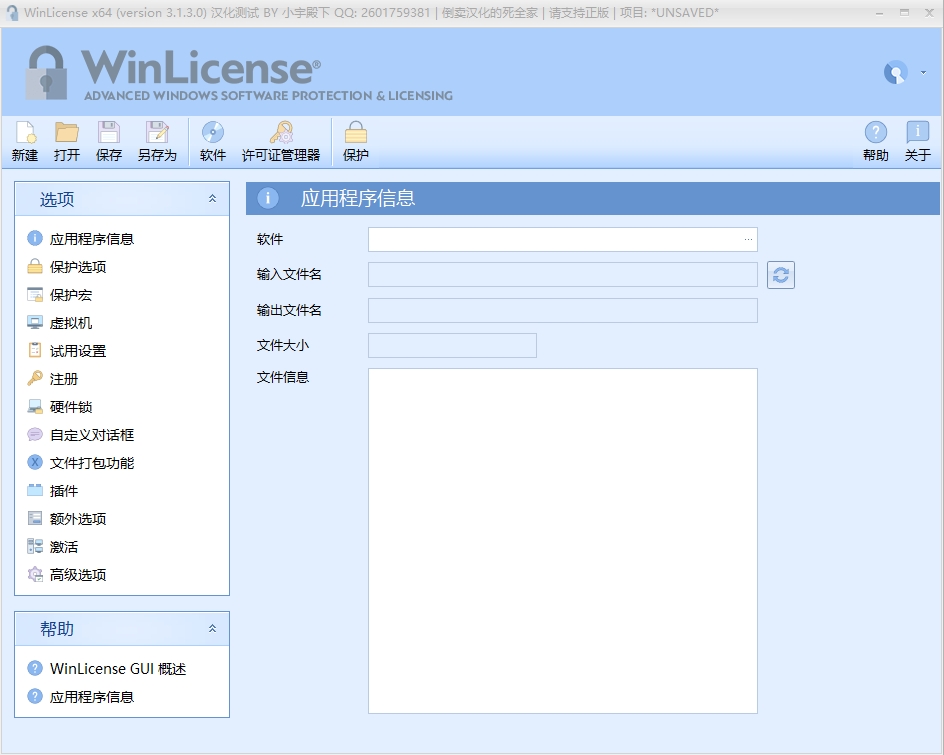
Task: Go to 保护宏 in the options list
Action: [60, 295]
